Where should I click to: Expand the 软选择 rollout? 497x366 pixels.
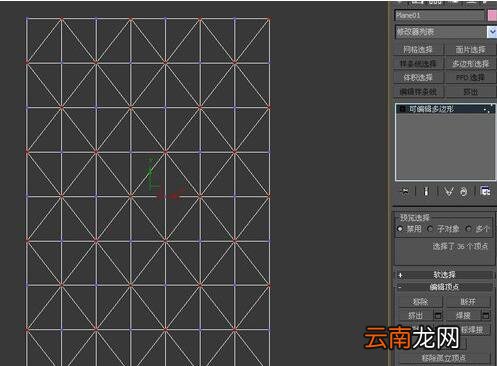point(444,275)
